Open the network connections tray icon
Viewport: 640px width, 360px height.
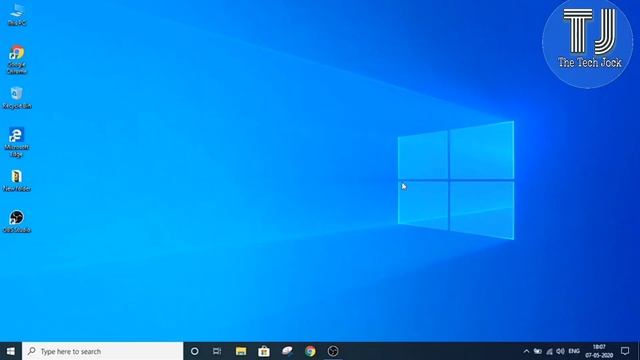coord(549,351)
